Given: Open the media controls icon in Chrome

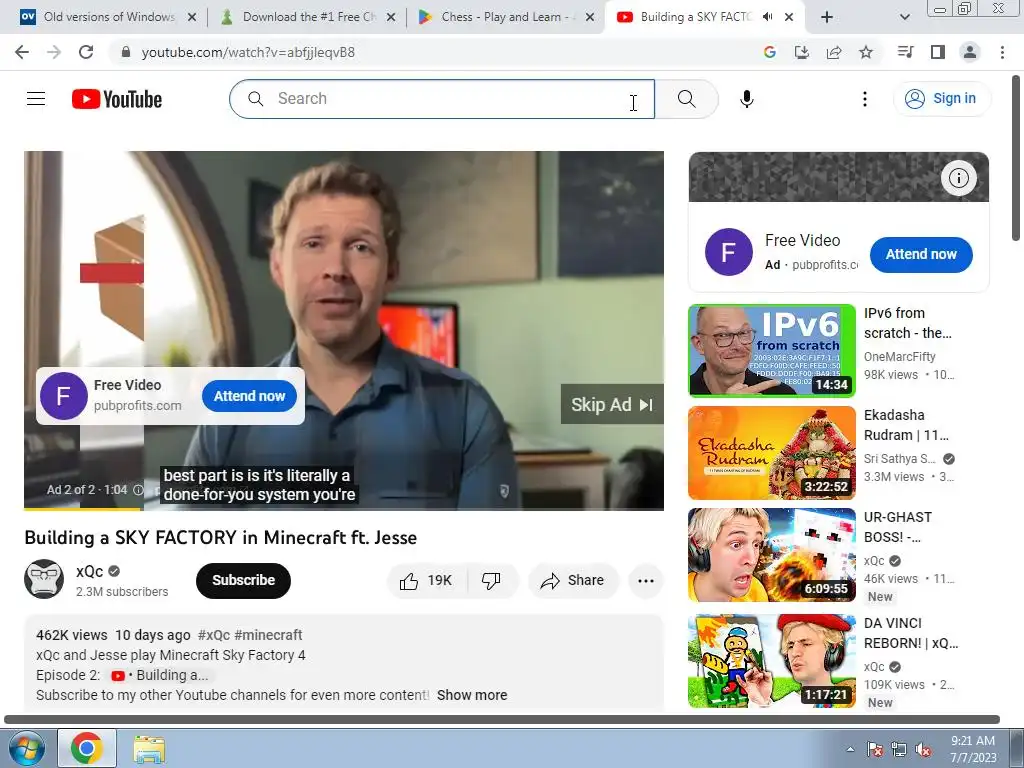Looking at the screenshot, I should point(905,52).
